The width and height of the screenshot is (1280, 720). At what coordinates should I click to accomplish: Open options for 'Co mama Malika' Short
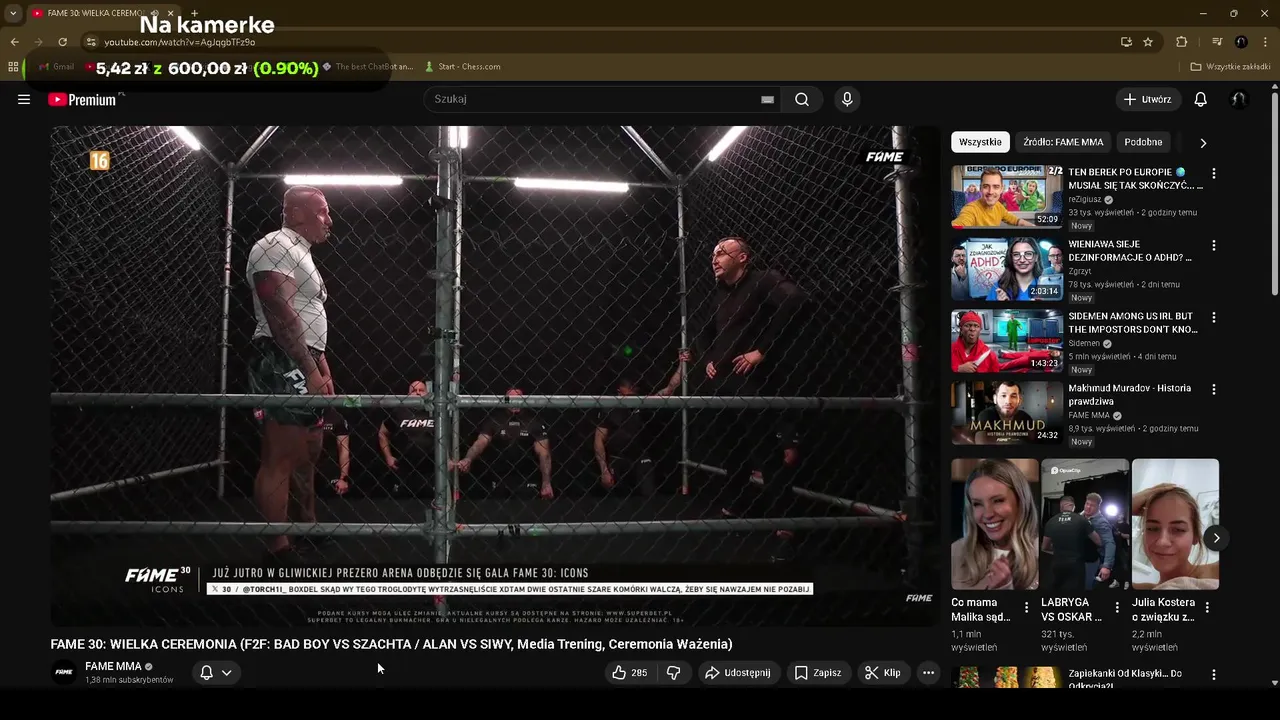click(x=1026, y=607)
